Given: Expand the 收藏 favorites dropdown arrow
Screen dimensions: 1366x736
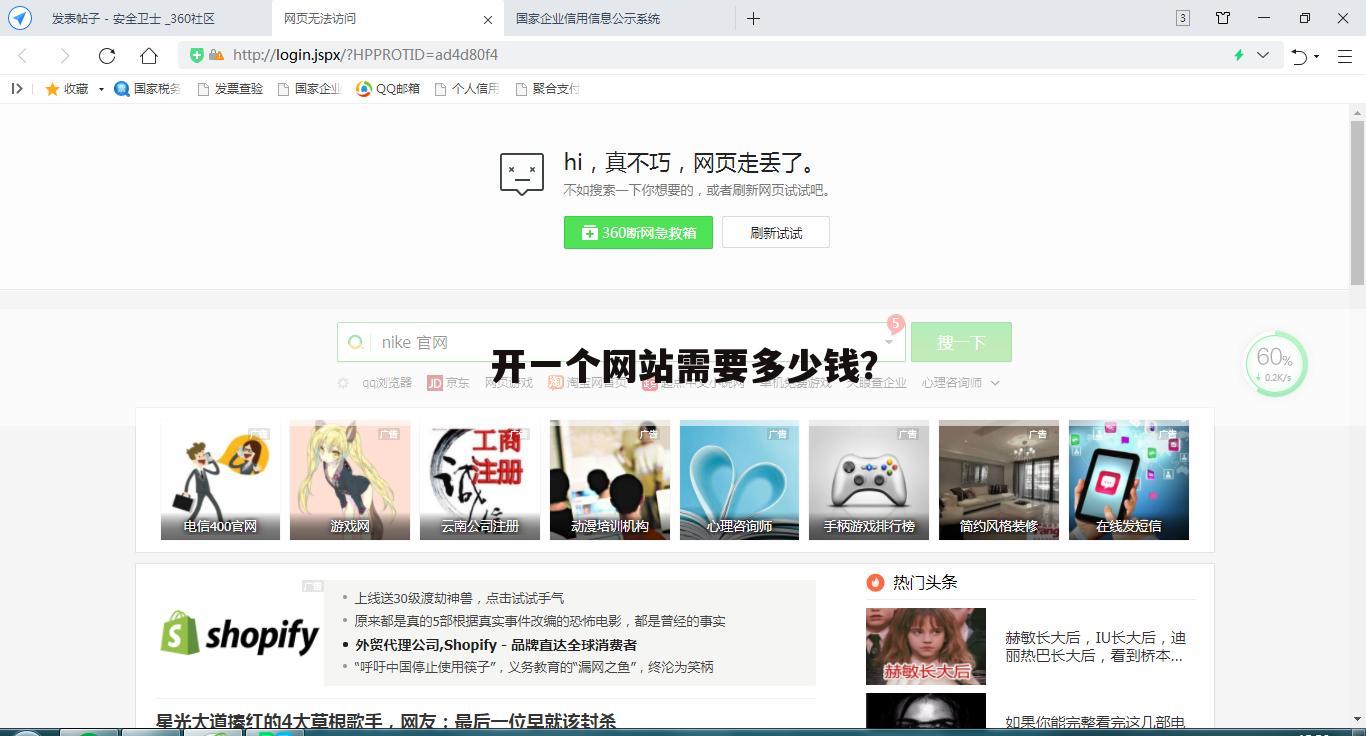Looking at the screenshot, I should 101,89.
